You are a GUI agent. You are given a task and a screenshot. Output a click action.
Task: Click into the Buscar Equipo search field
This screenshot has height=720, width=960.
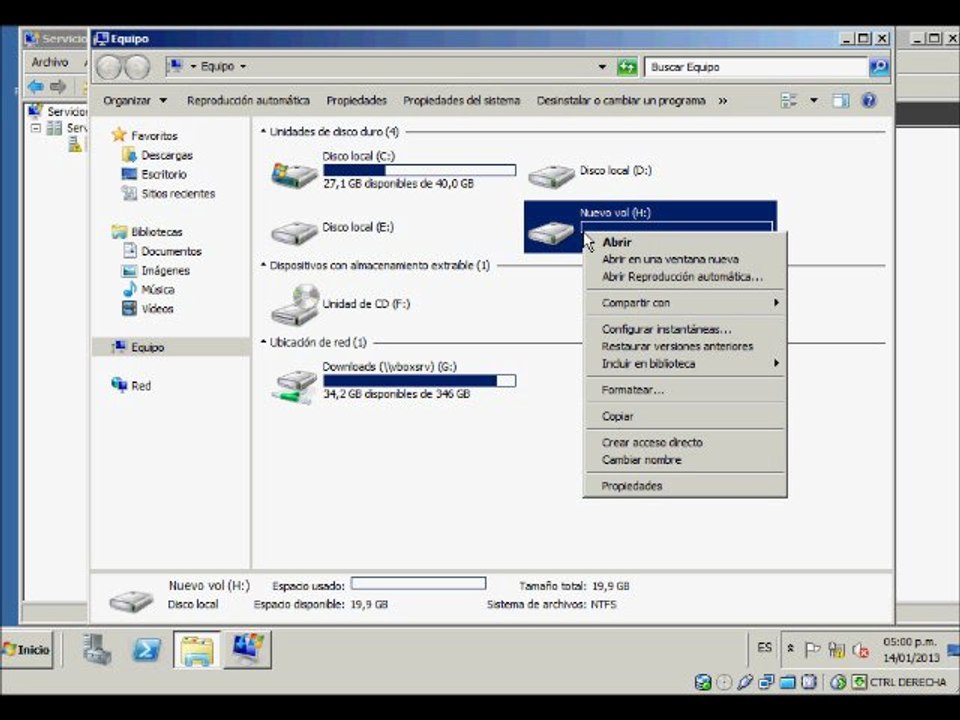(x=756, y=67)
